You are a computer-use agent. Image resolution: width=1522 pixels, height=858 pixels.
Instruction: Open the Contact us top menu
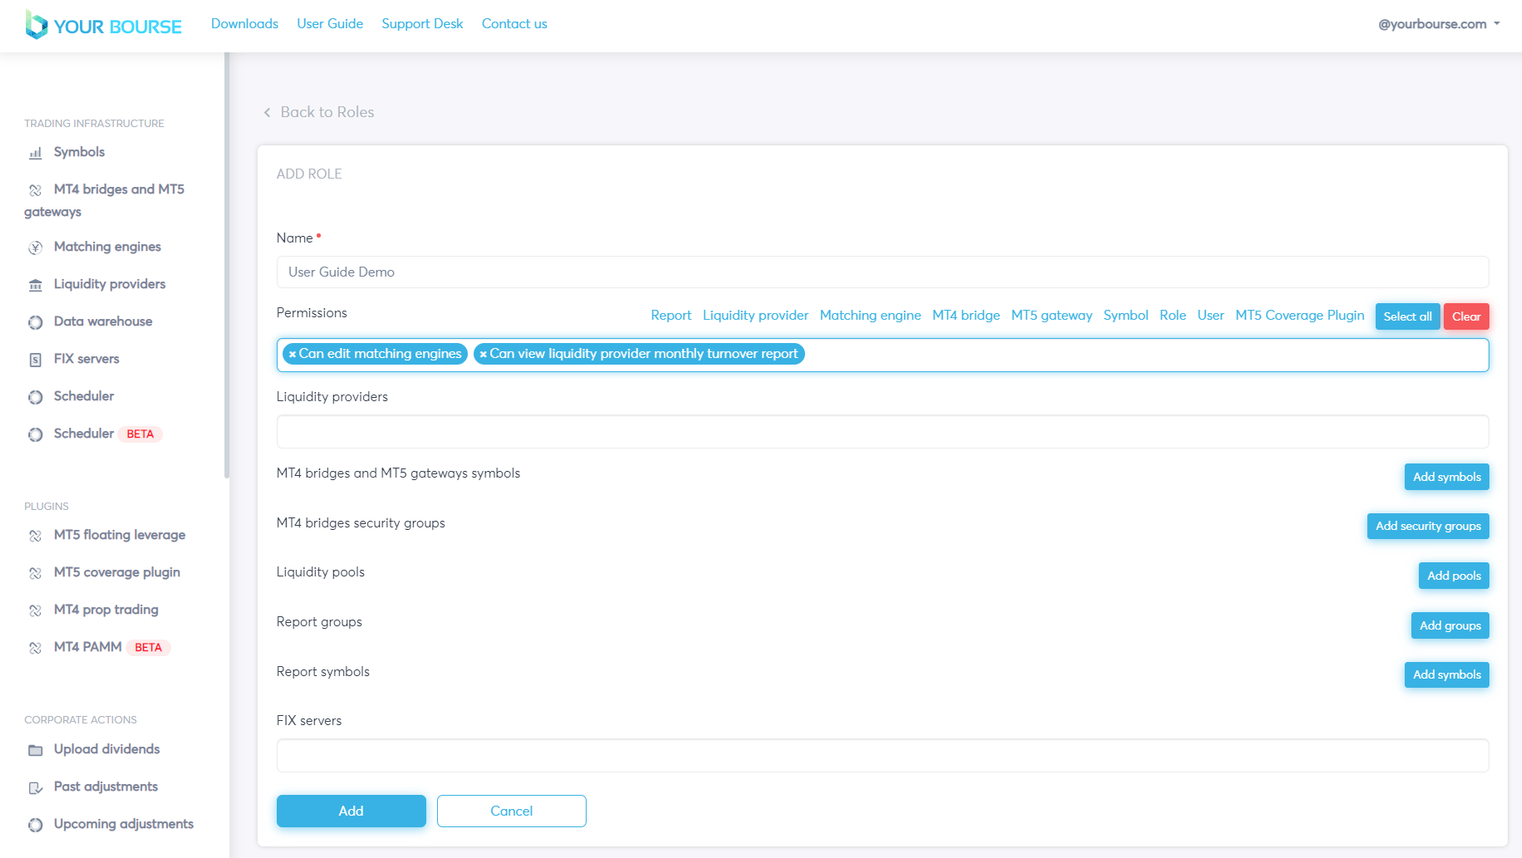coord(514,24)
